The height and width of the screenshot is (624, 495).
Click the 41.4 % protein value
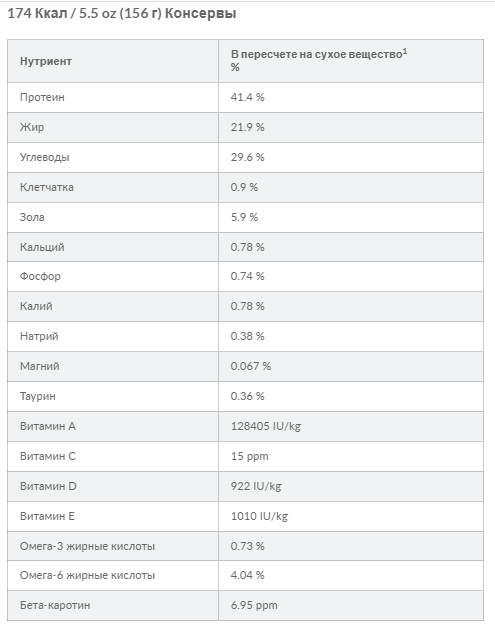coord(248,97)
